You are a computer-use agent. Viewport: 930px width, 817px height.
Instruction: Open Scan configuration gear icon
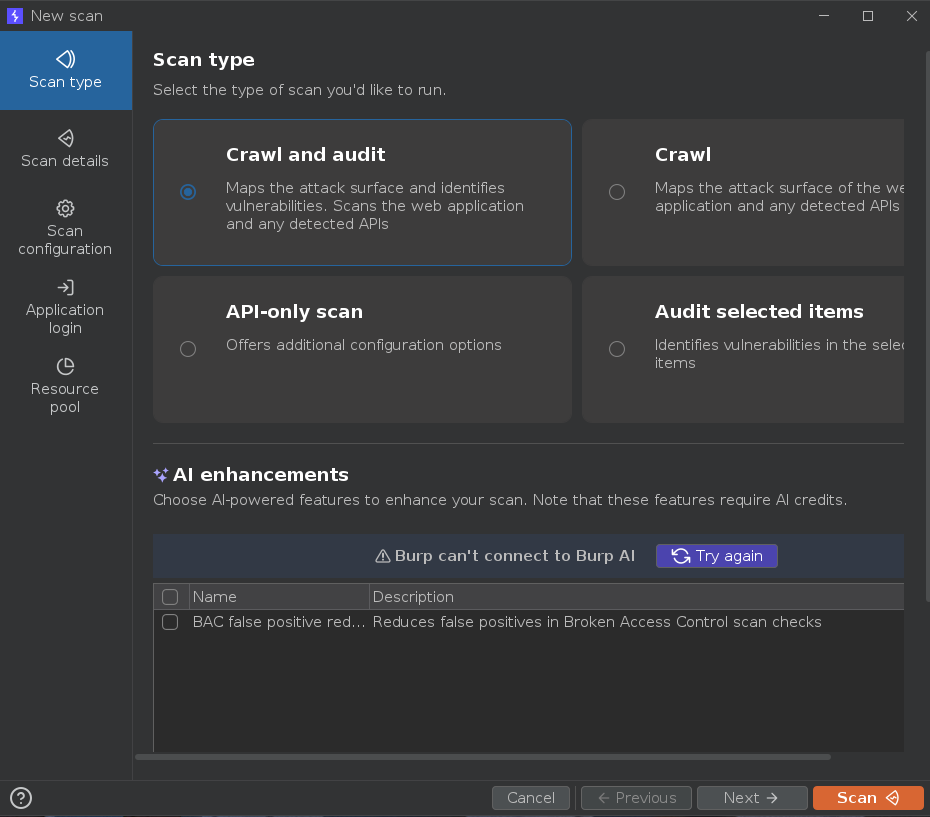(x=65, y=208)
